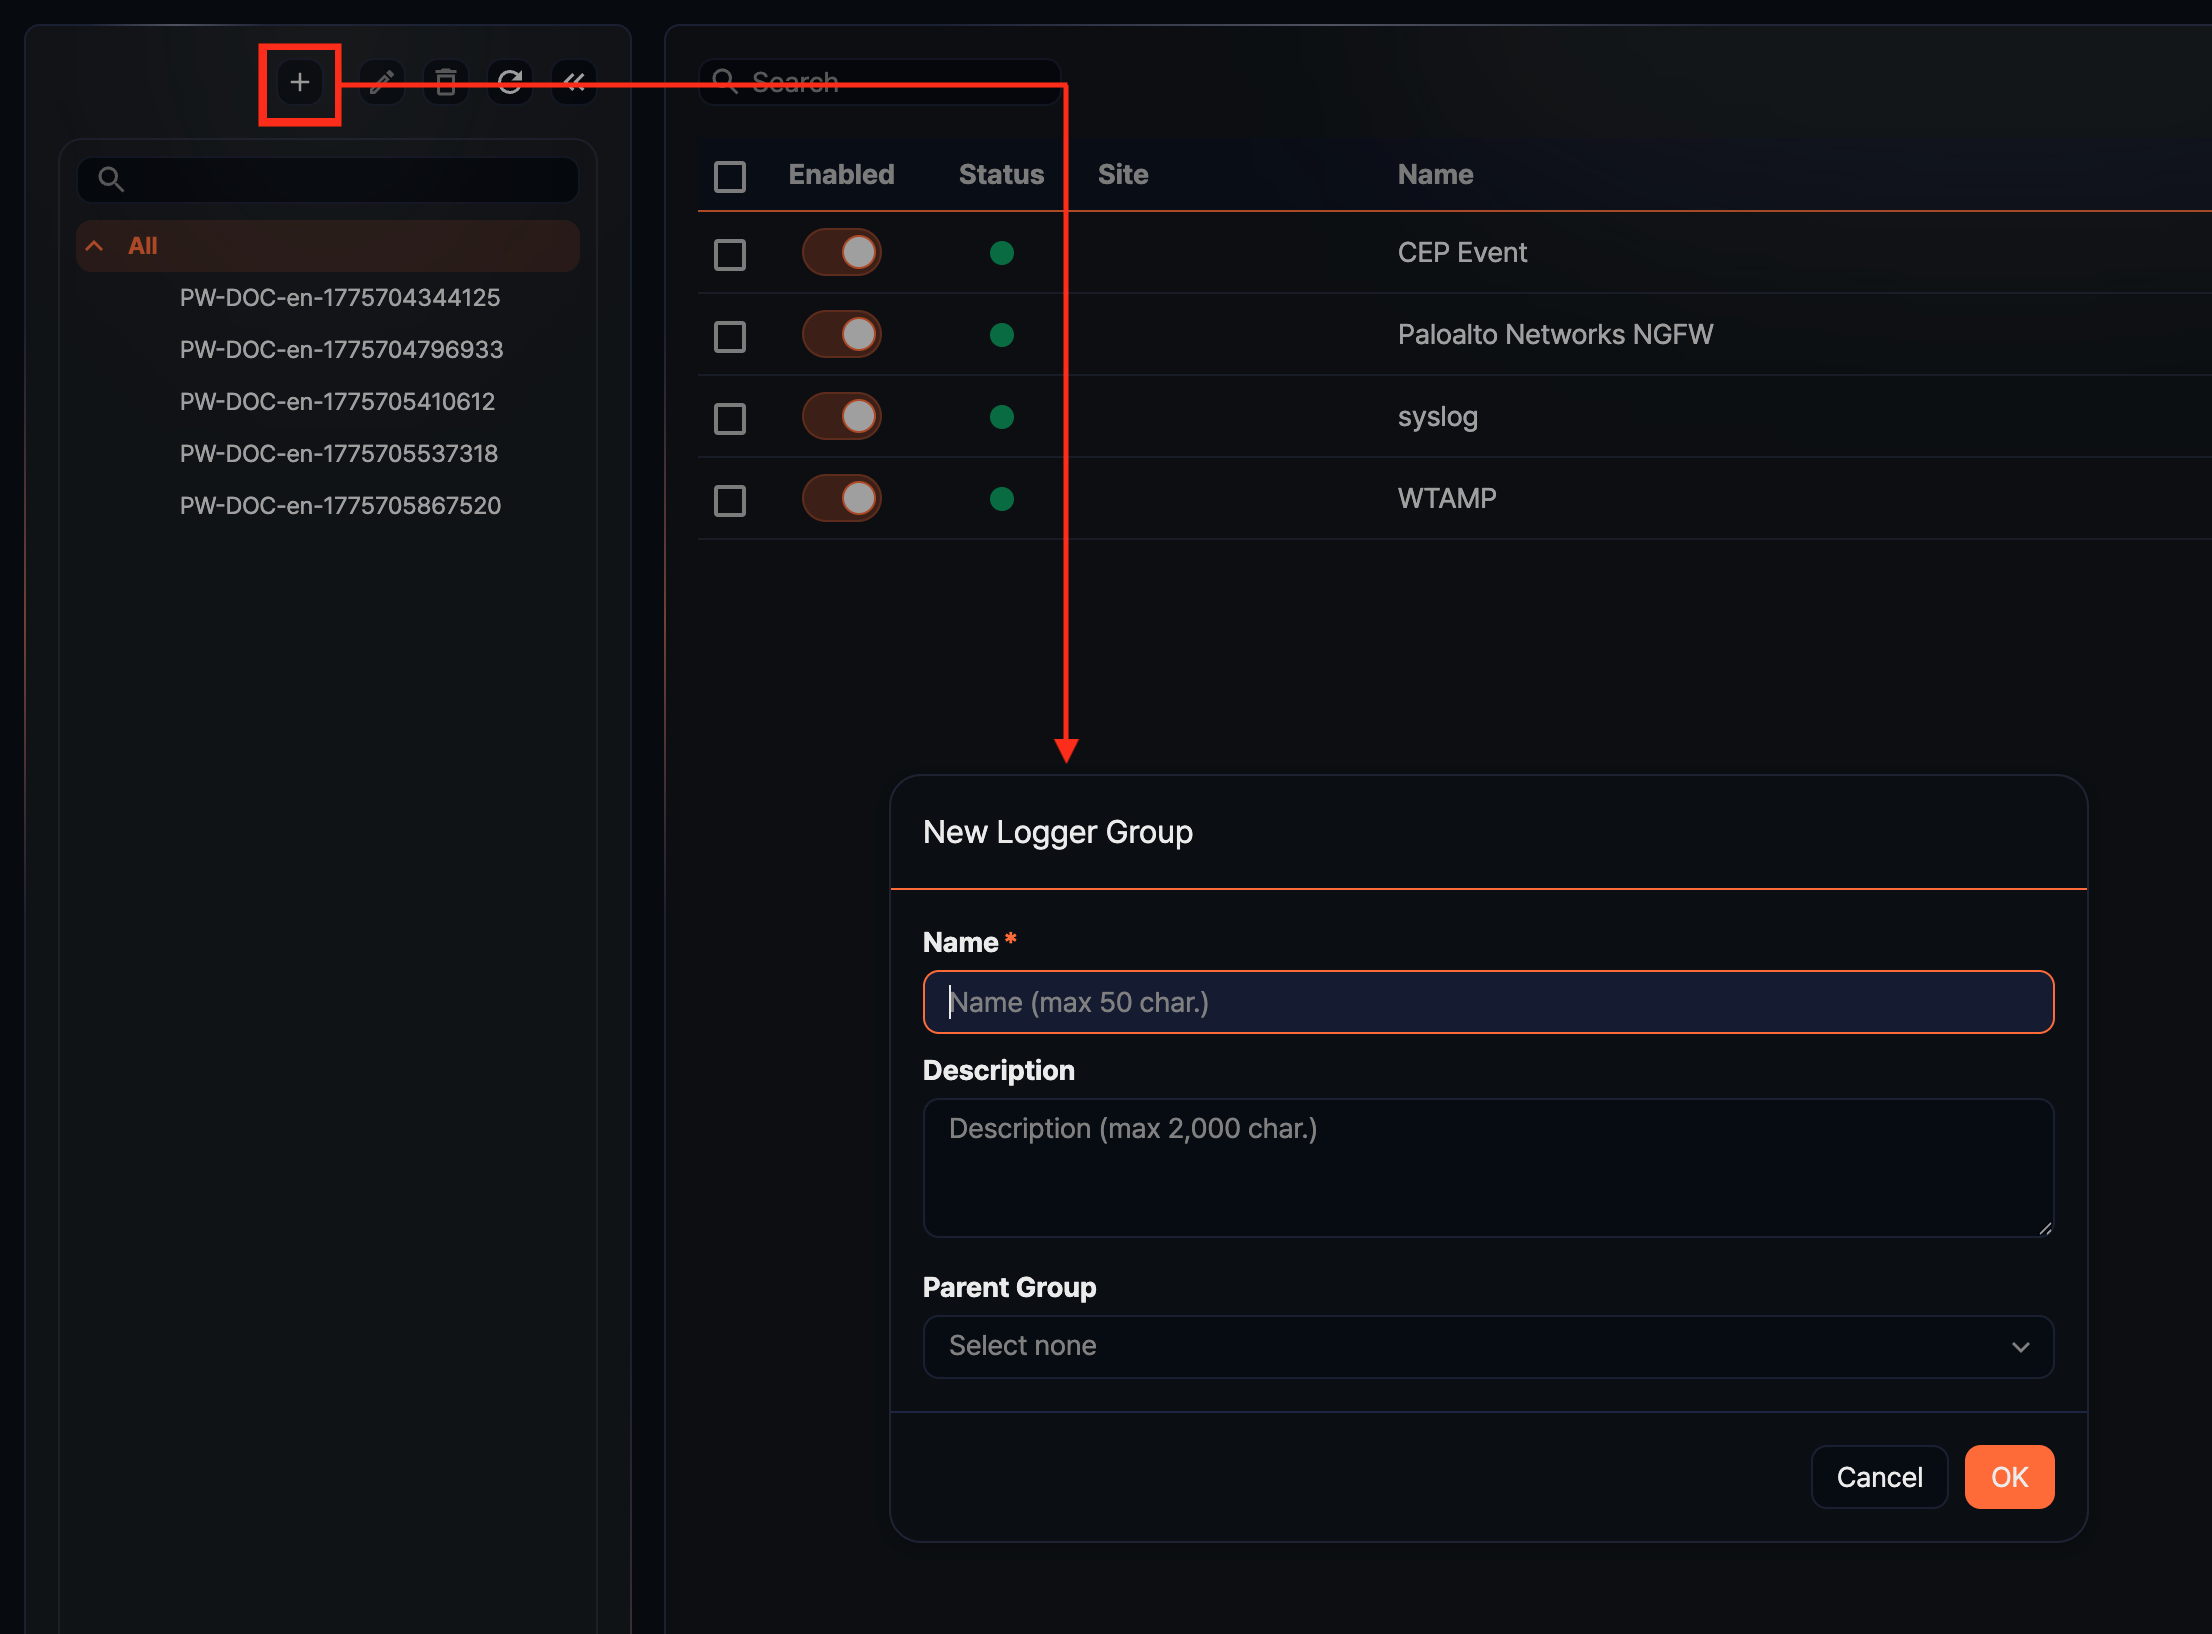Click the delete trash icon

(x=445, y=82)
